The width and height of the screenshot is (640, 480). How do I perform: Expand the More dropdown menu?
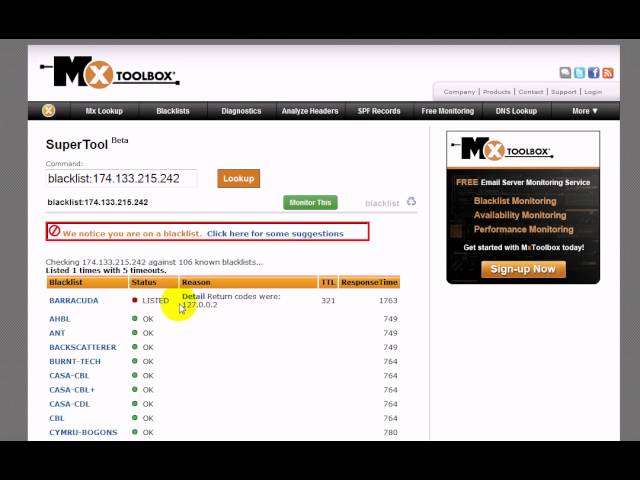585,111
